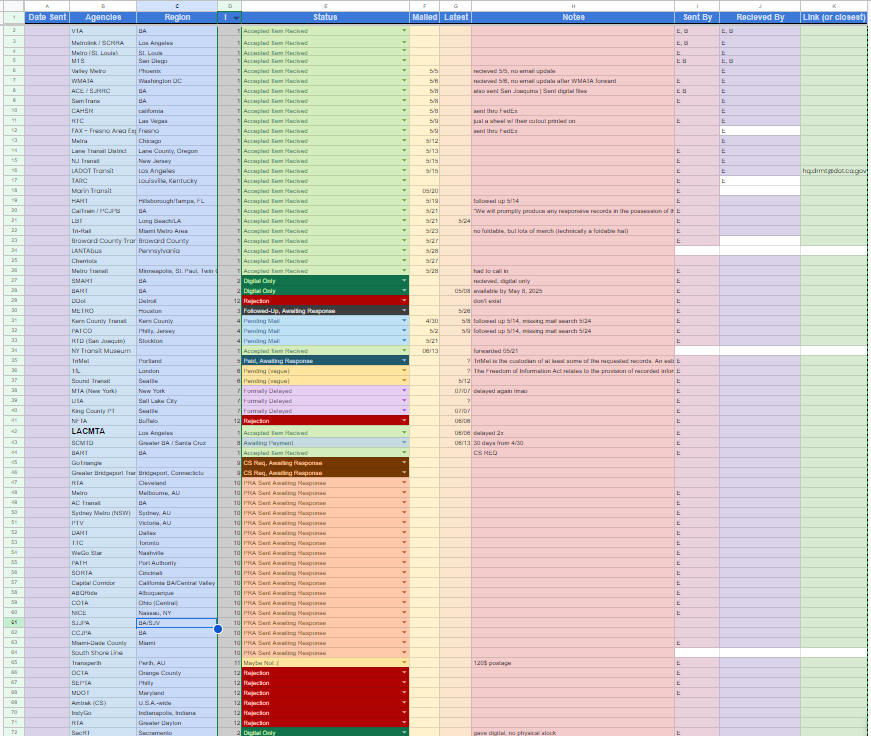Open the filter icon in column D header
Viewport: 871px width, 736px height.
pyautogui.click(x=236, y=18)
